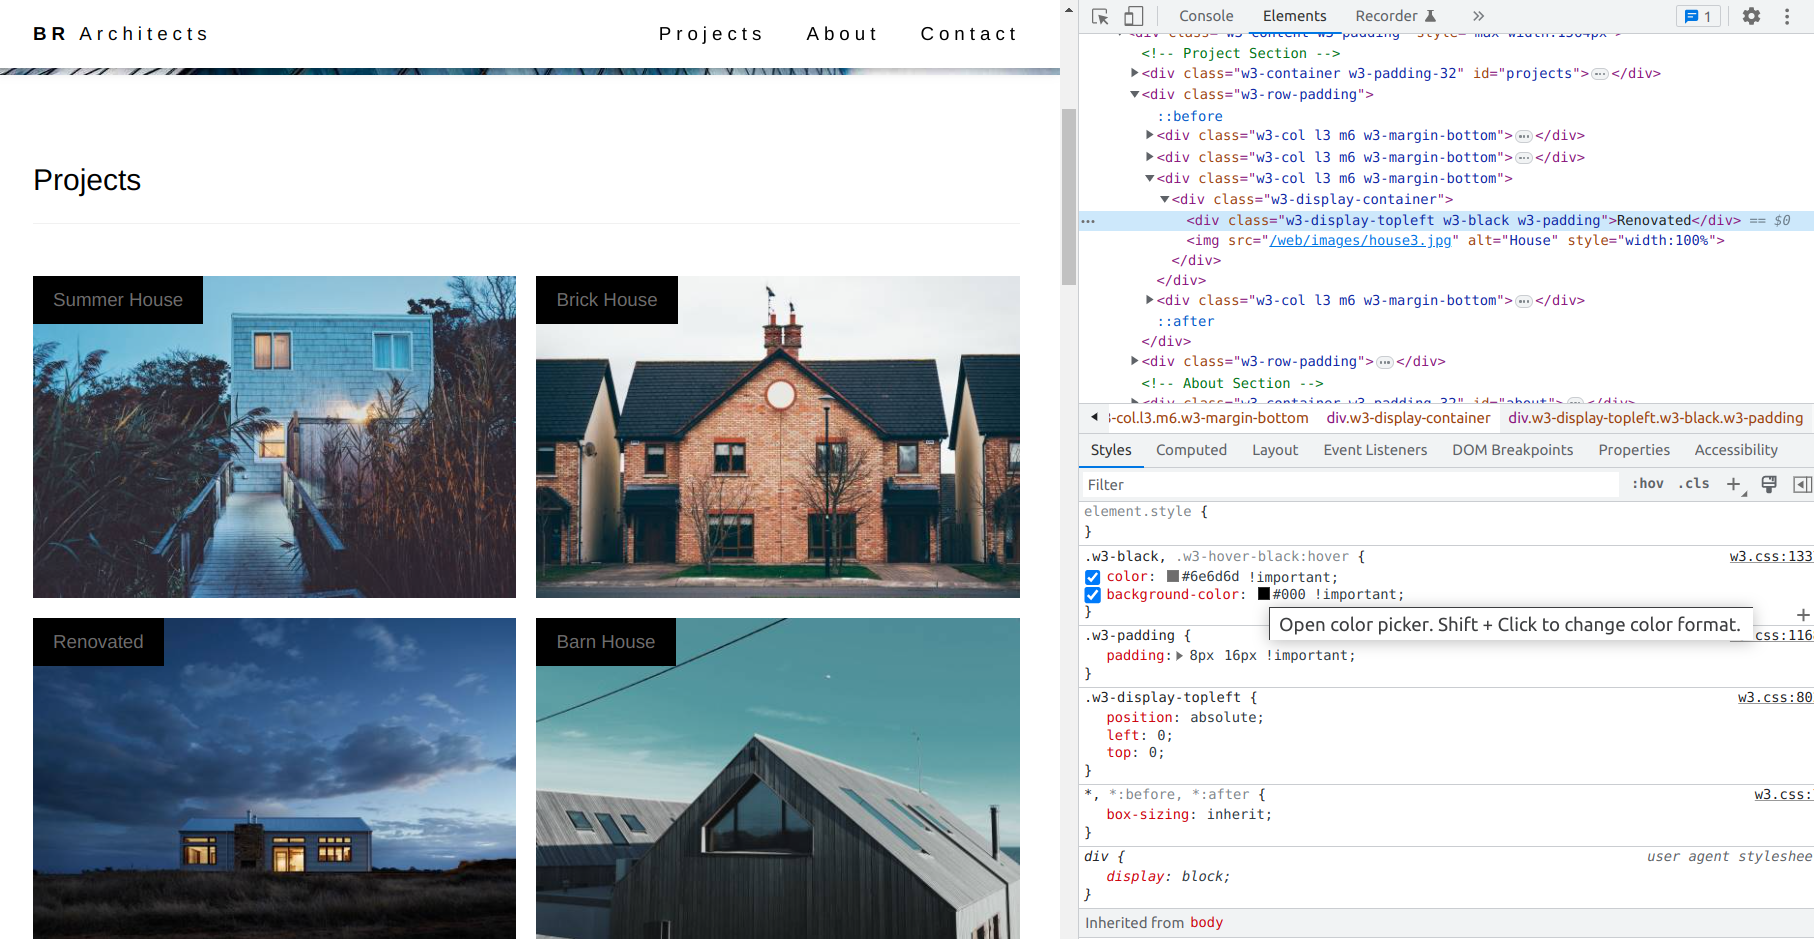The image size is (1814, 939).
Task: Click the Styles filter input field
Action: pos(1250,484)
